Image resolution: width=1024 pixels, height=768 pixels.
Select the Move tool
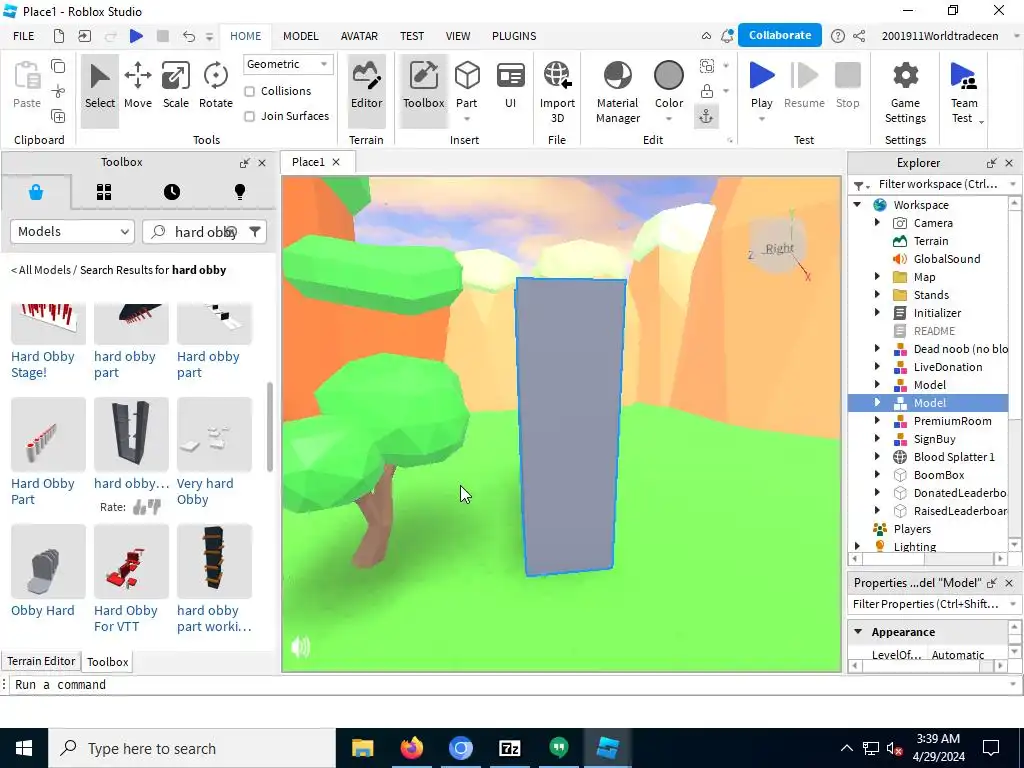(x=138, y=86)
